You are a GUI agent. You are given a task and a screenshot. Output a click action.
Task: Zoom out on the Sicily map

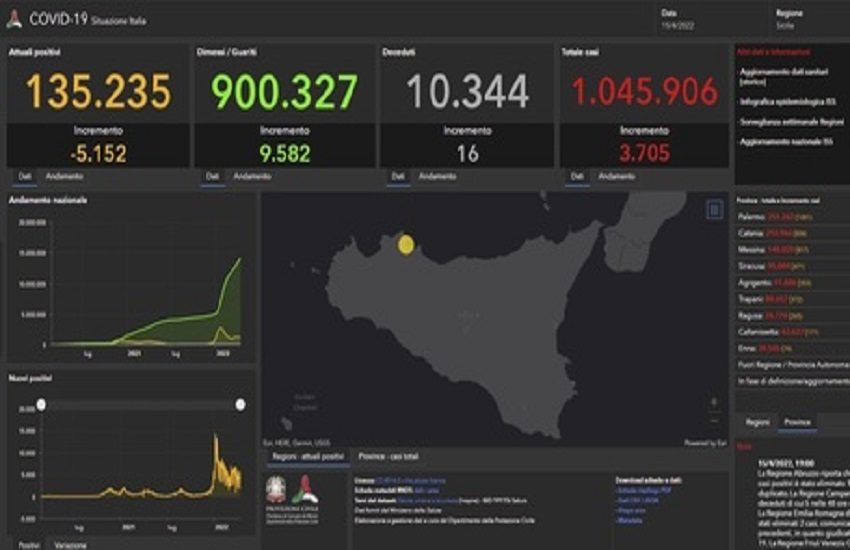tap(714, 418)
